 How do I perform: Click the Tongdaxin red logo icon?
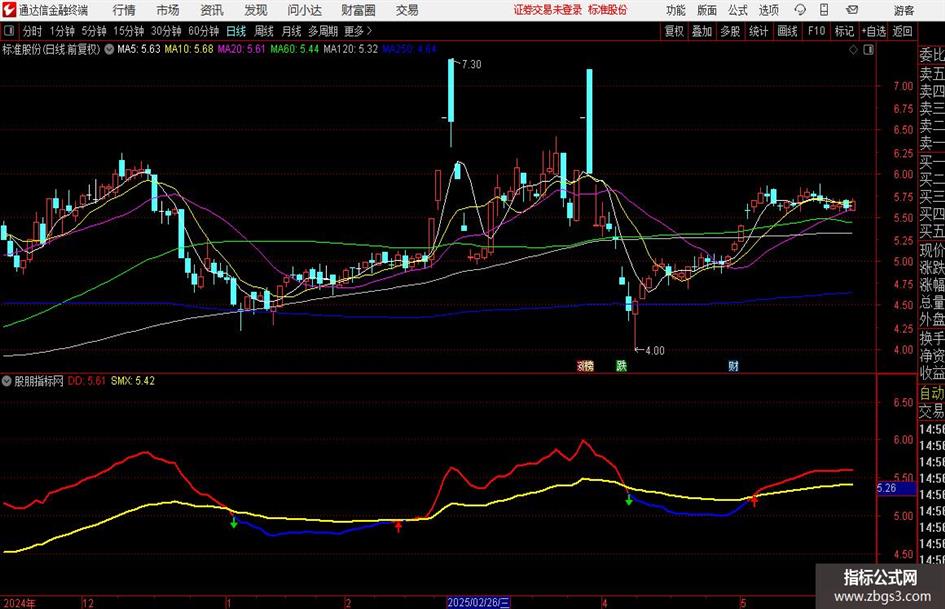click(x=8, y=10)
